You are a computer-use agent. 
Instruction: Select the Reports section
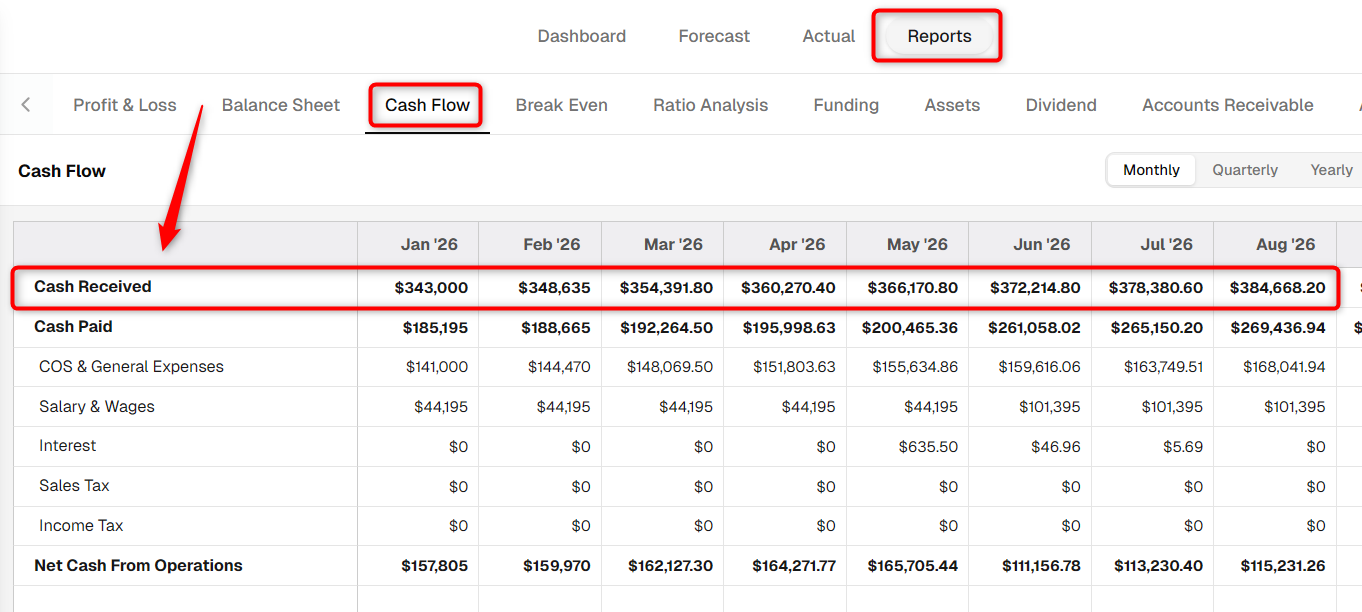(939, 36)
